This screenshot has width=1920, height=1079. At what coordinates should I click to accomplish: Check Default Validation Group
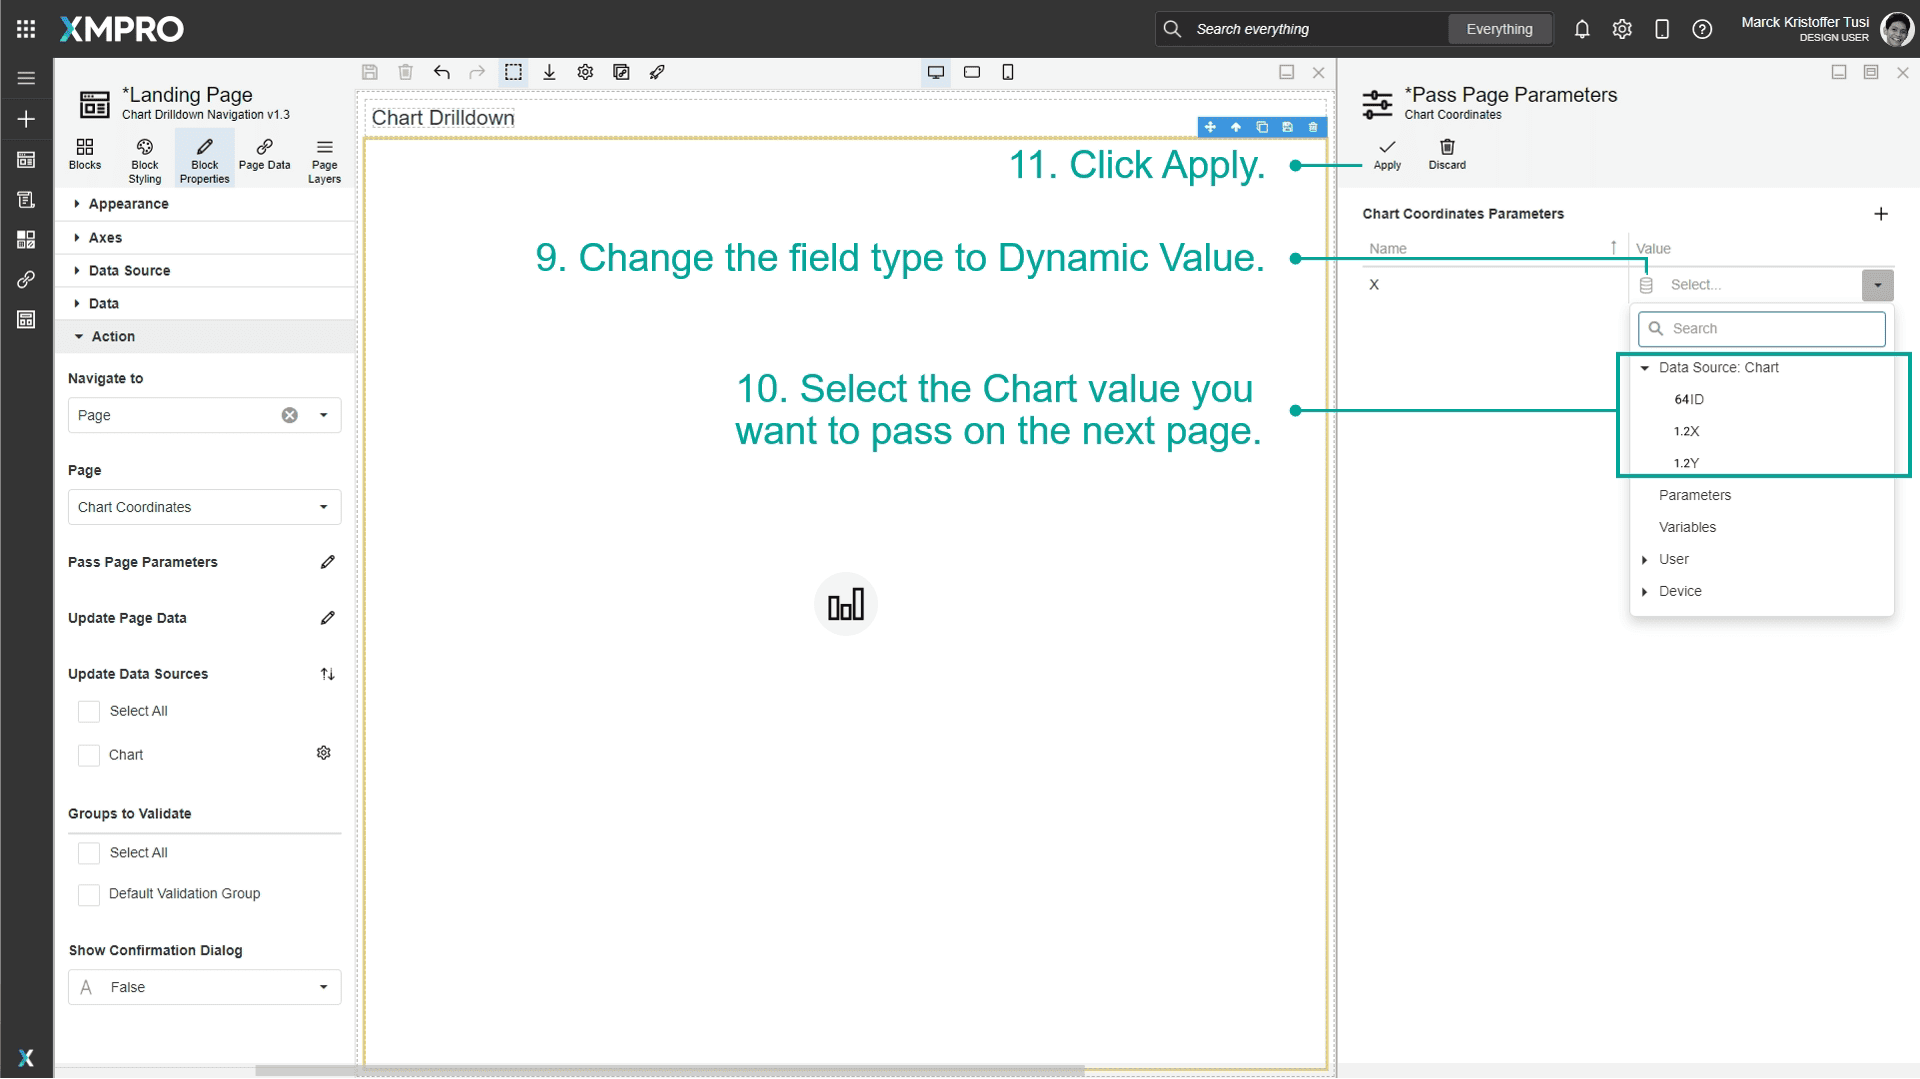[89, 894]
